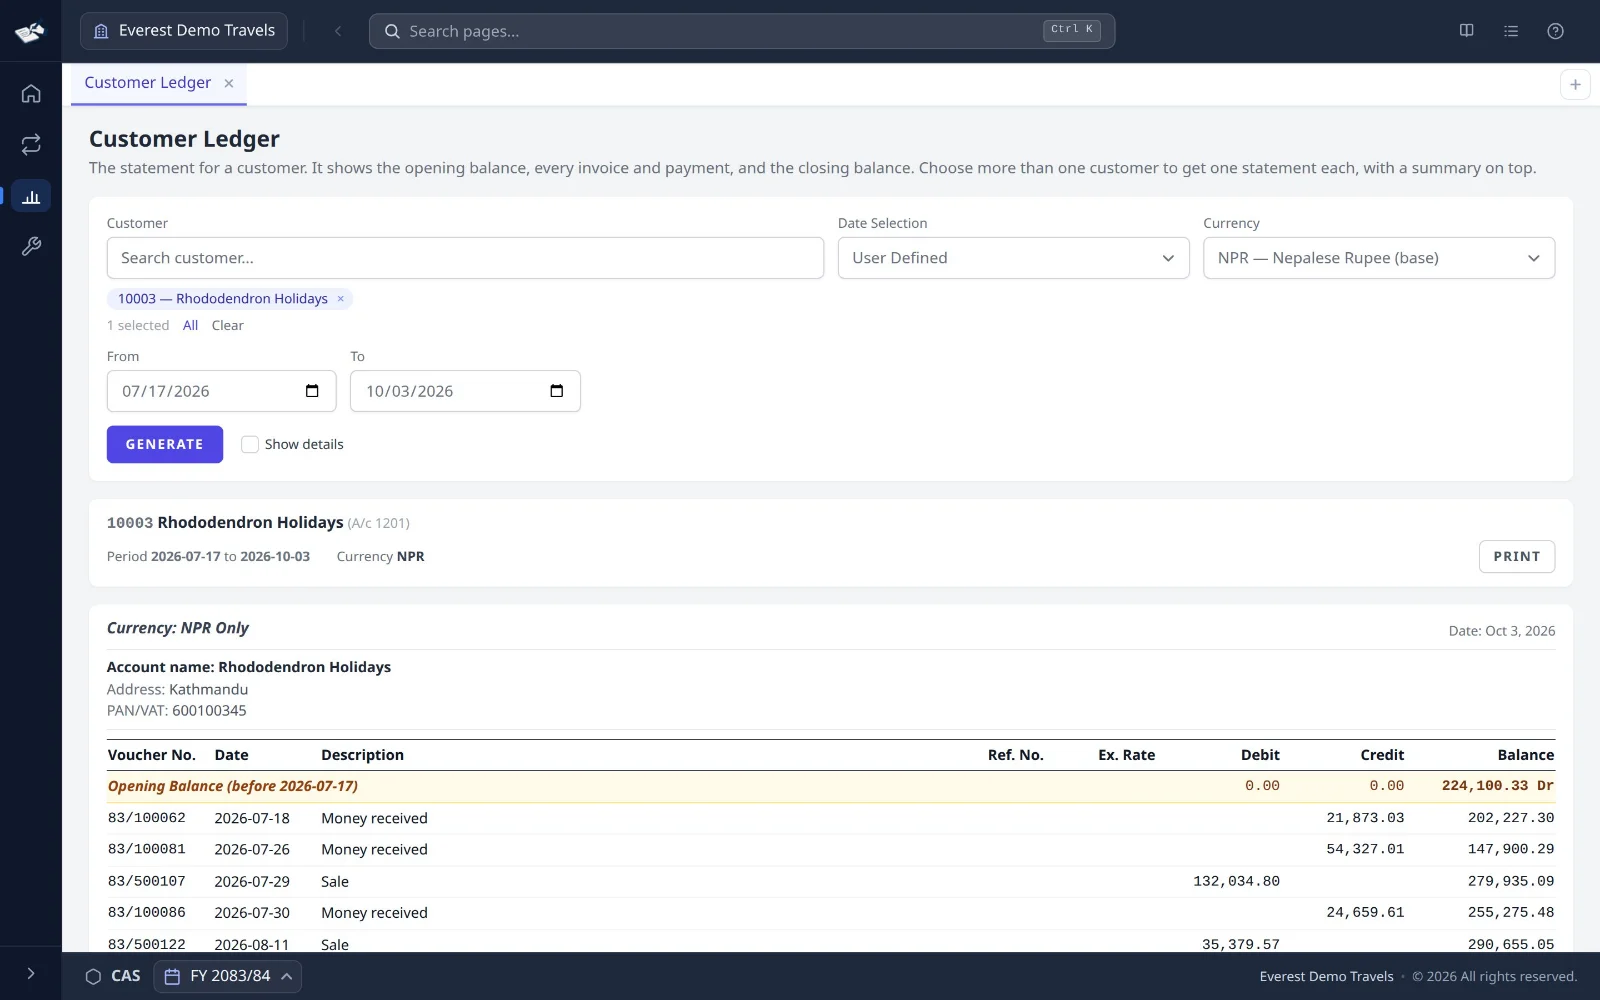Screen dimensions: 1600x1000
Task: Click PAN/VAT: 600100345 text
Action: click(177, 711)
